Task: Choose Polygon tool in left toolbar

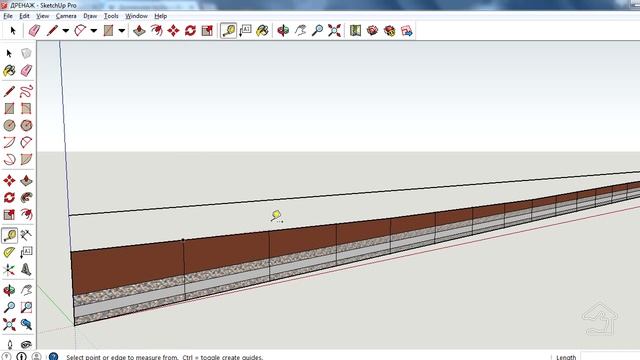Action: pos(26,125)
